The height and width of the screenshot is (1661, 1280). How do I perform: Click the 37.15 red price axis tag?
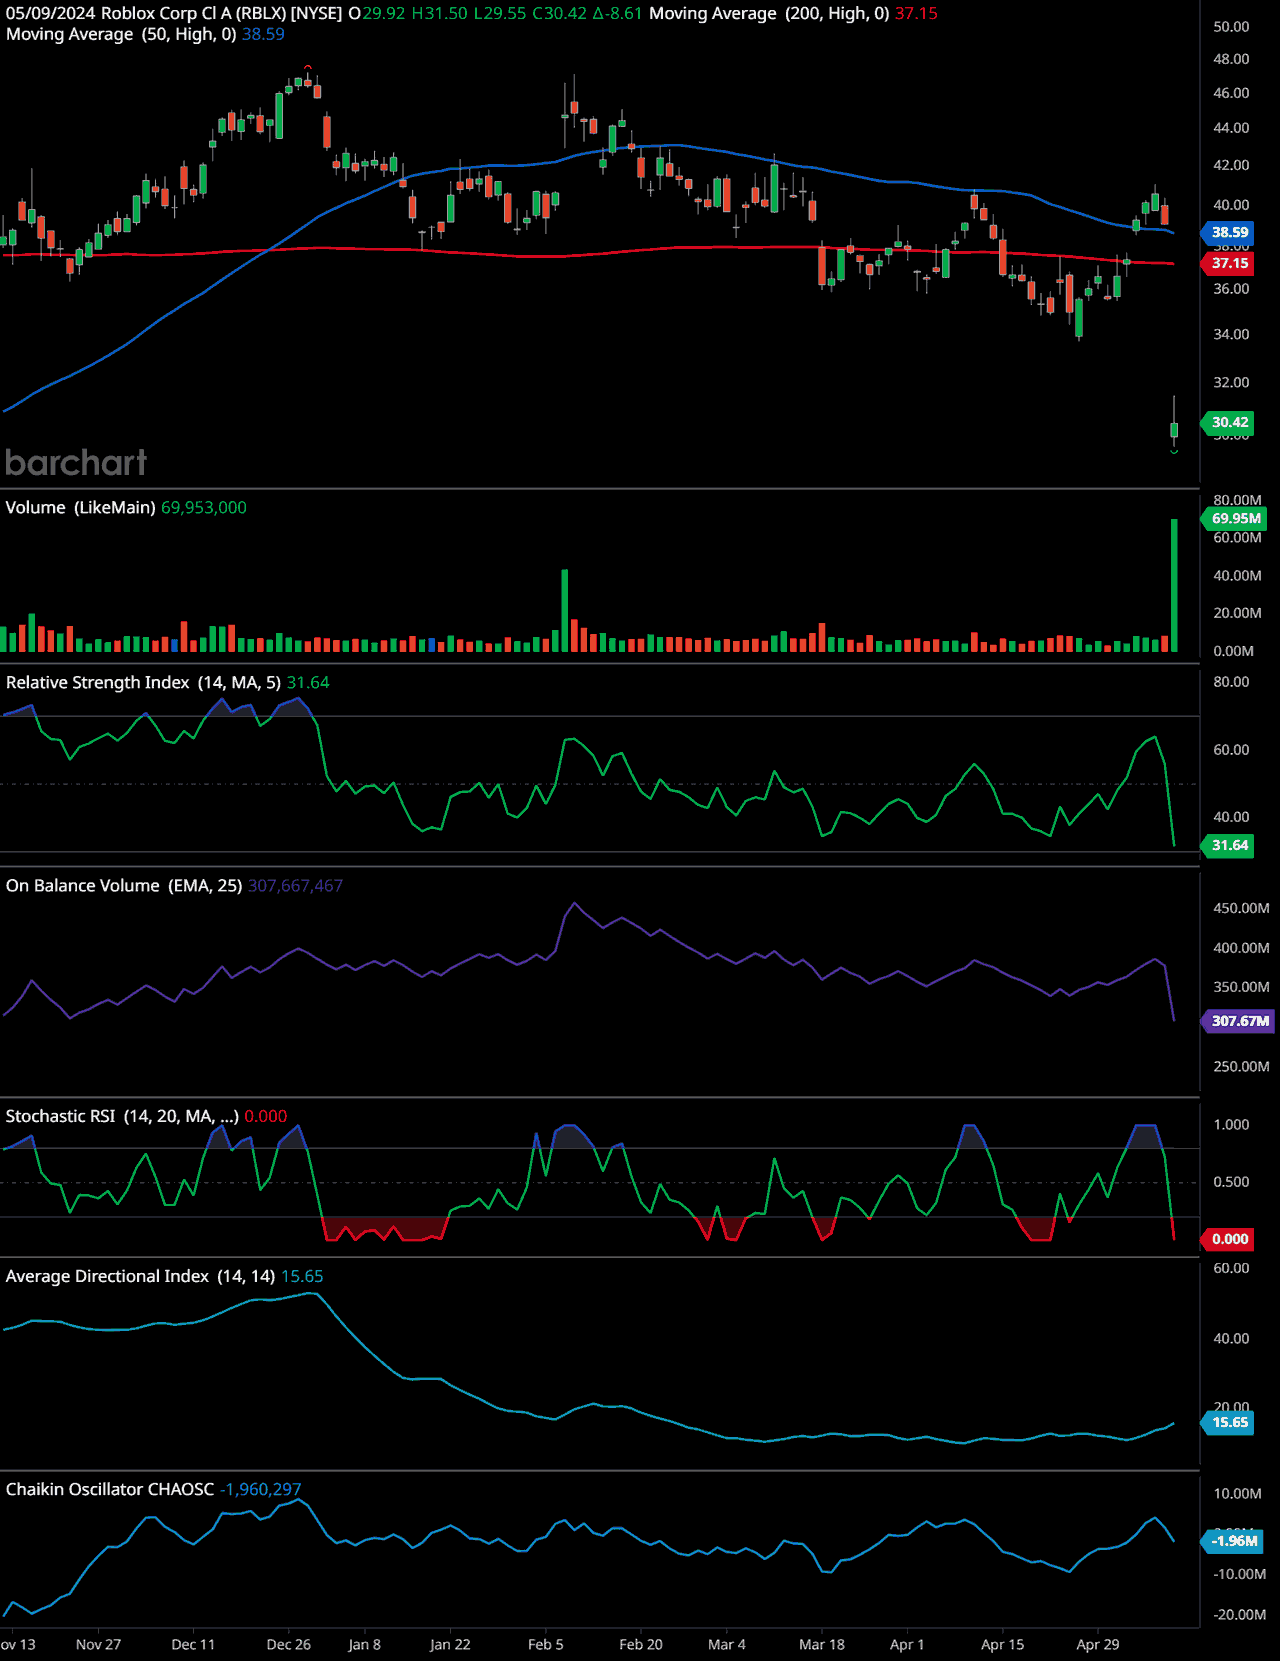coord(1229,263)
